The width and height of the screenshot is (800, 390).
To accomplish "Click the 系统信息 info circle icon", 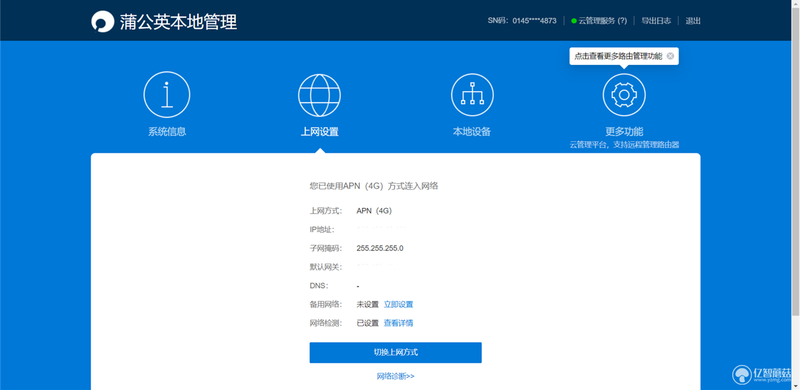I will pos(167,94).
